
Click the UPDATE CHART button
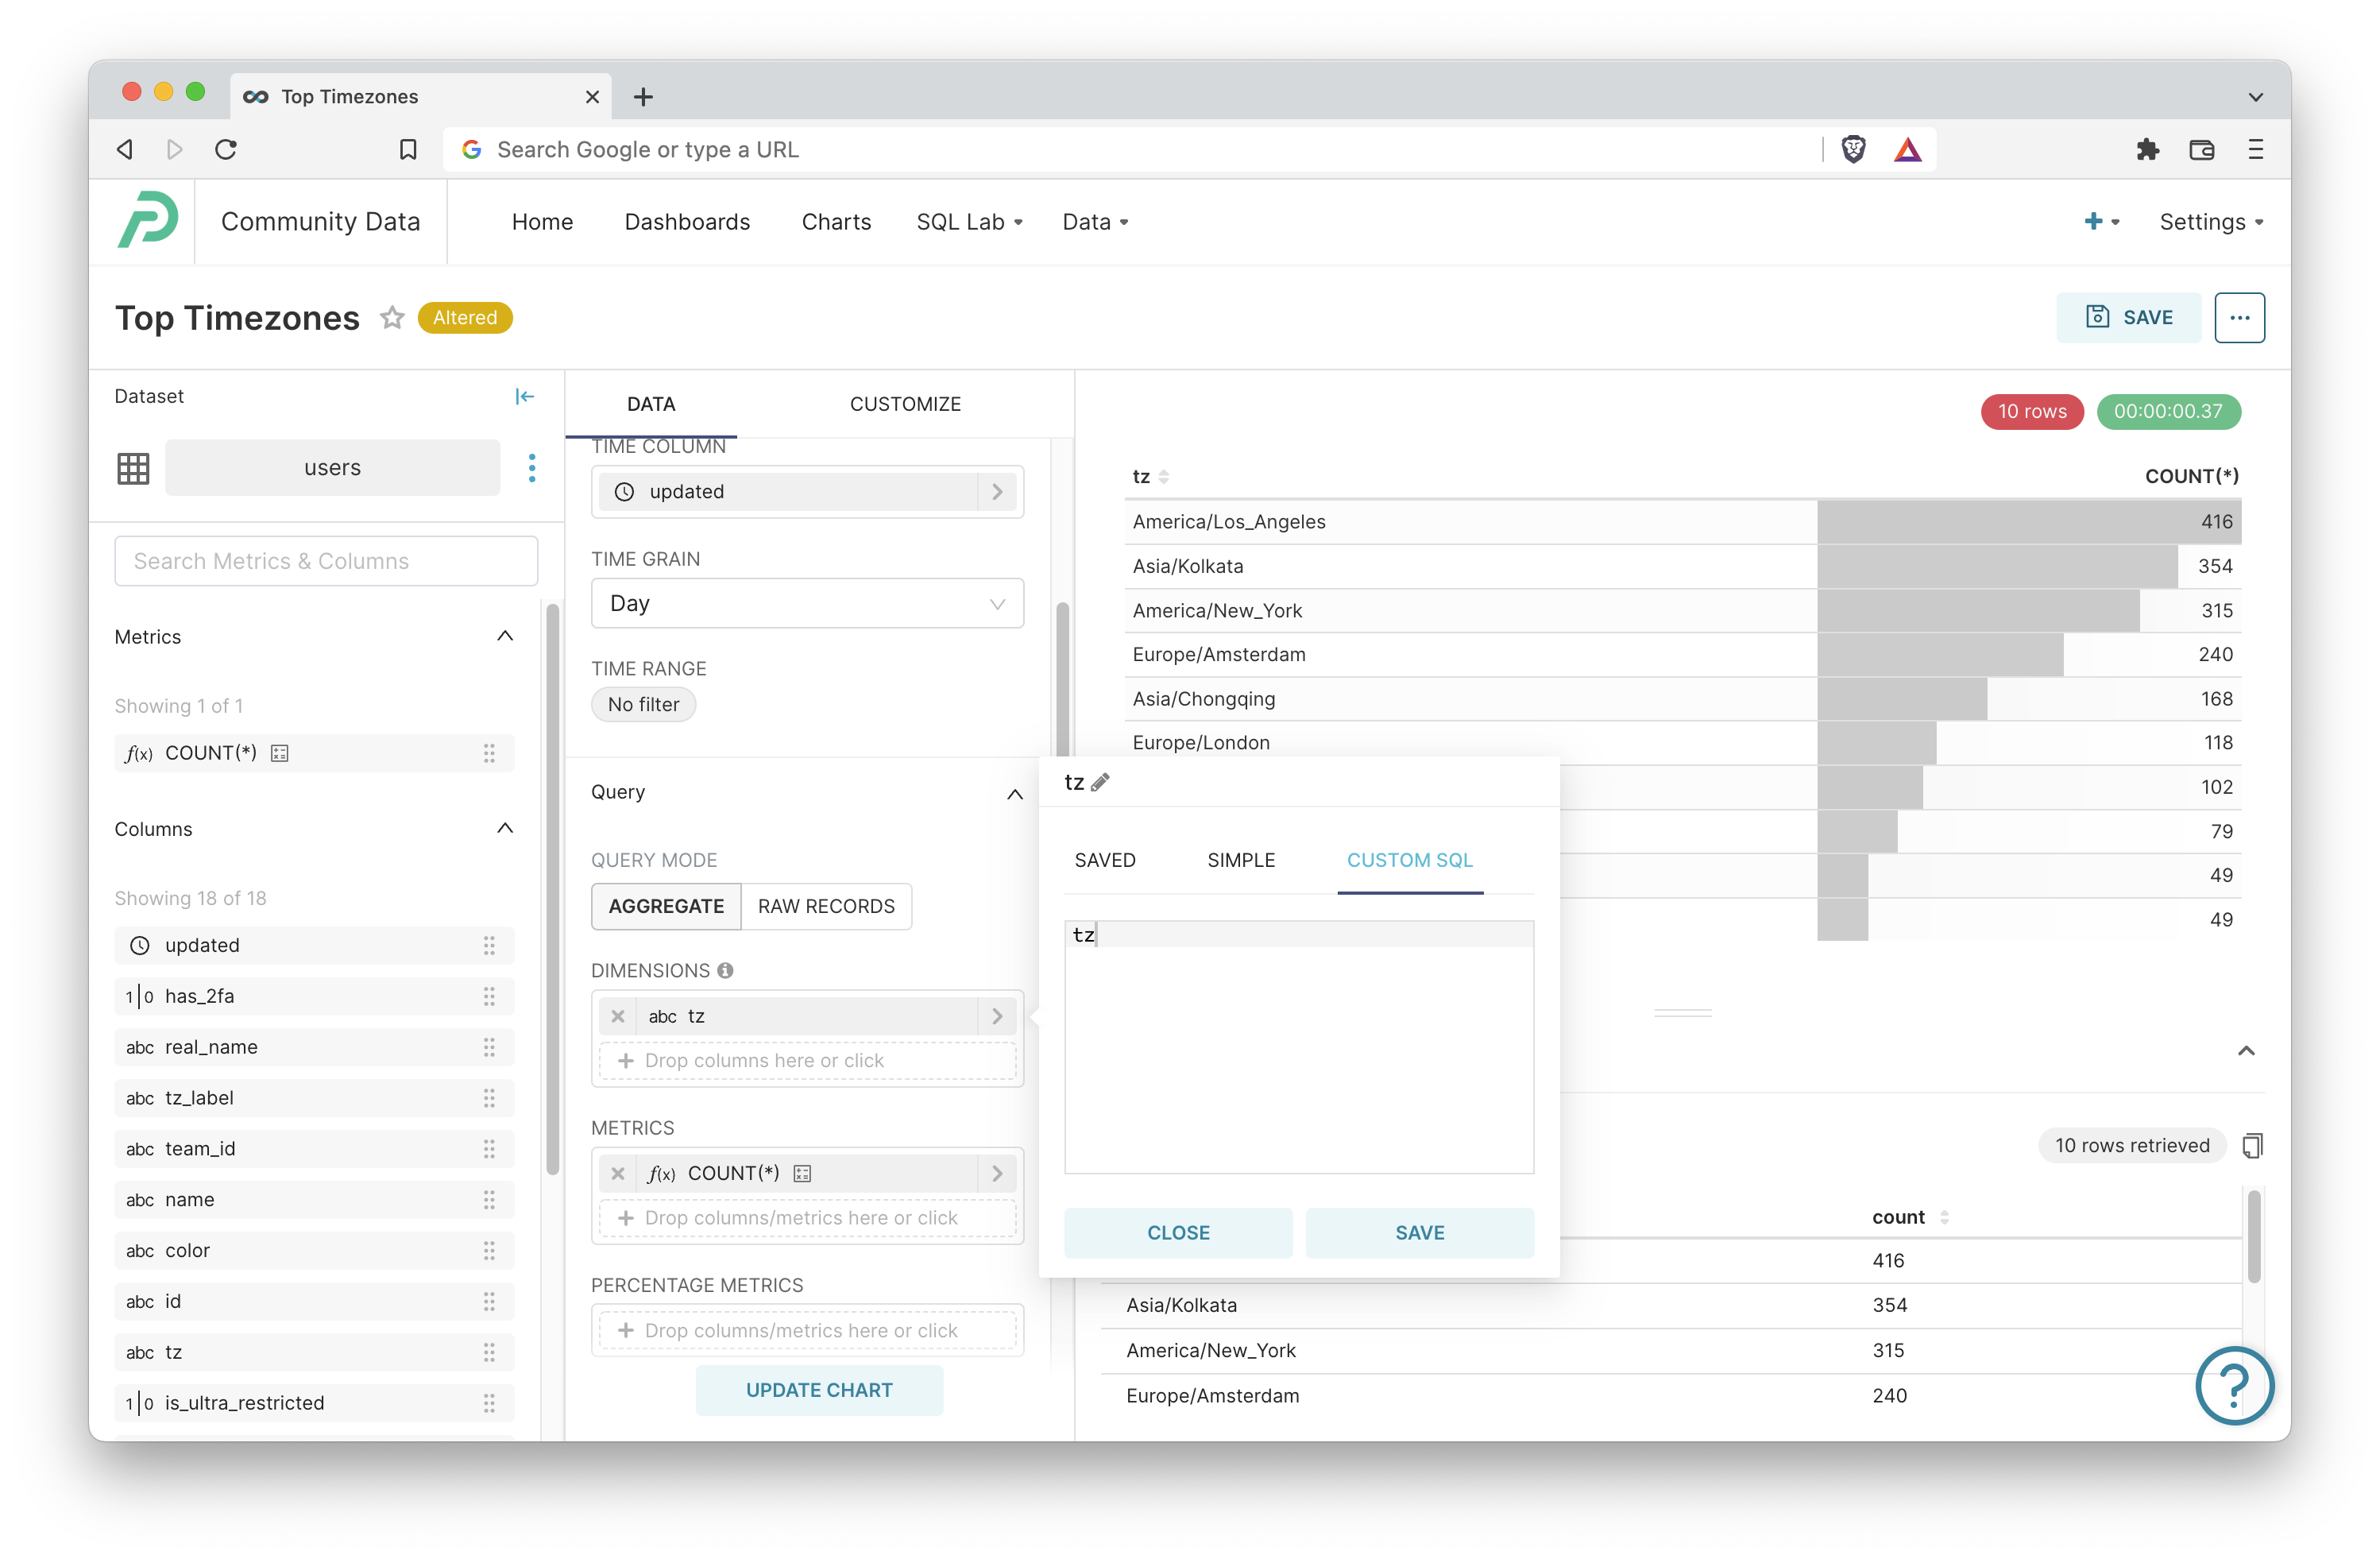click(x=819, y=1390)
